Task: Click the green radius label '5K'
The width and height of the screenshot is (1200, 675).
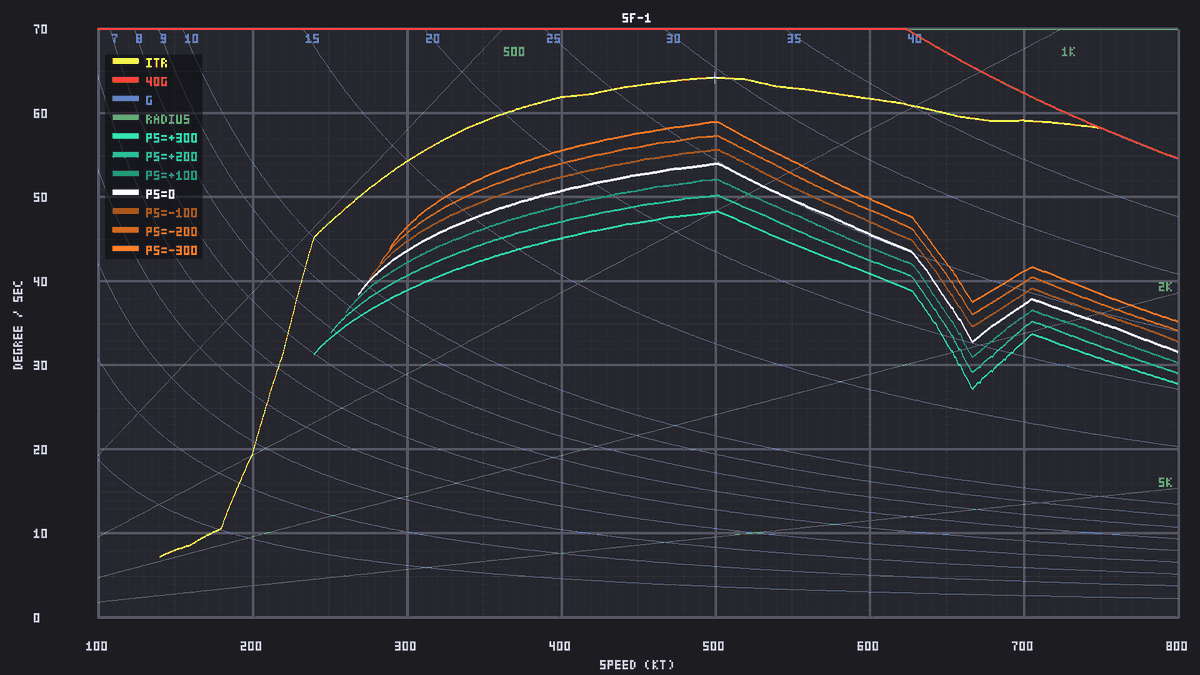Action: coord(1165,483)
